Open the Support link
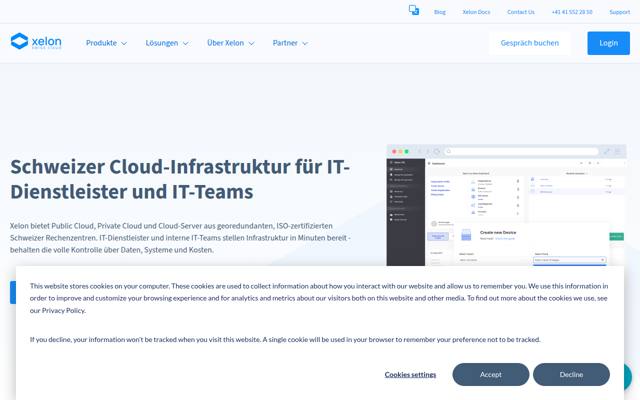The width and height of the screenshot is (640, 400). coord(620,12)
